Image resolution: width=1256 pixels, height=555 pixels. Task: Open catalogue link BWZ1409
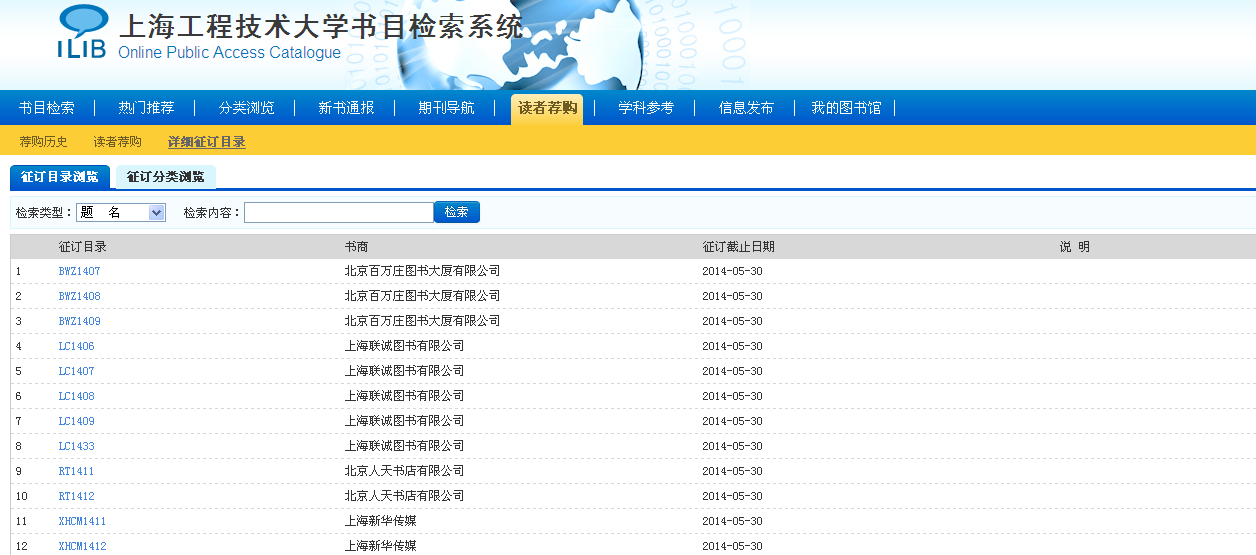79,321
